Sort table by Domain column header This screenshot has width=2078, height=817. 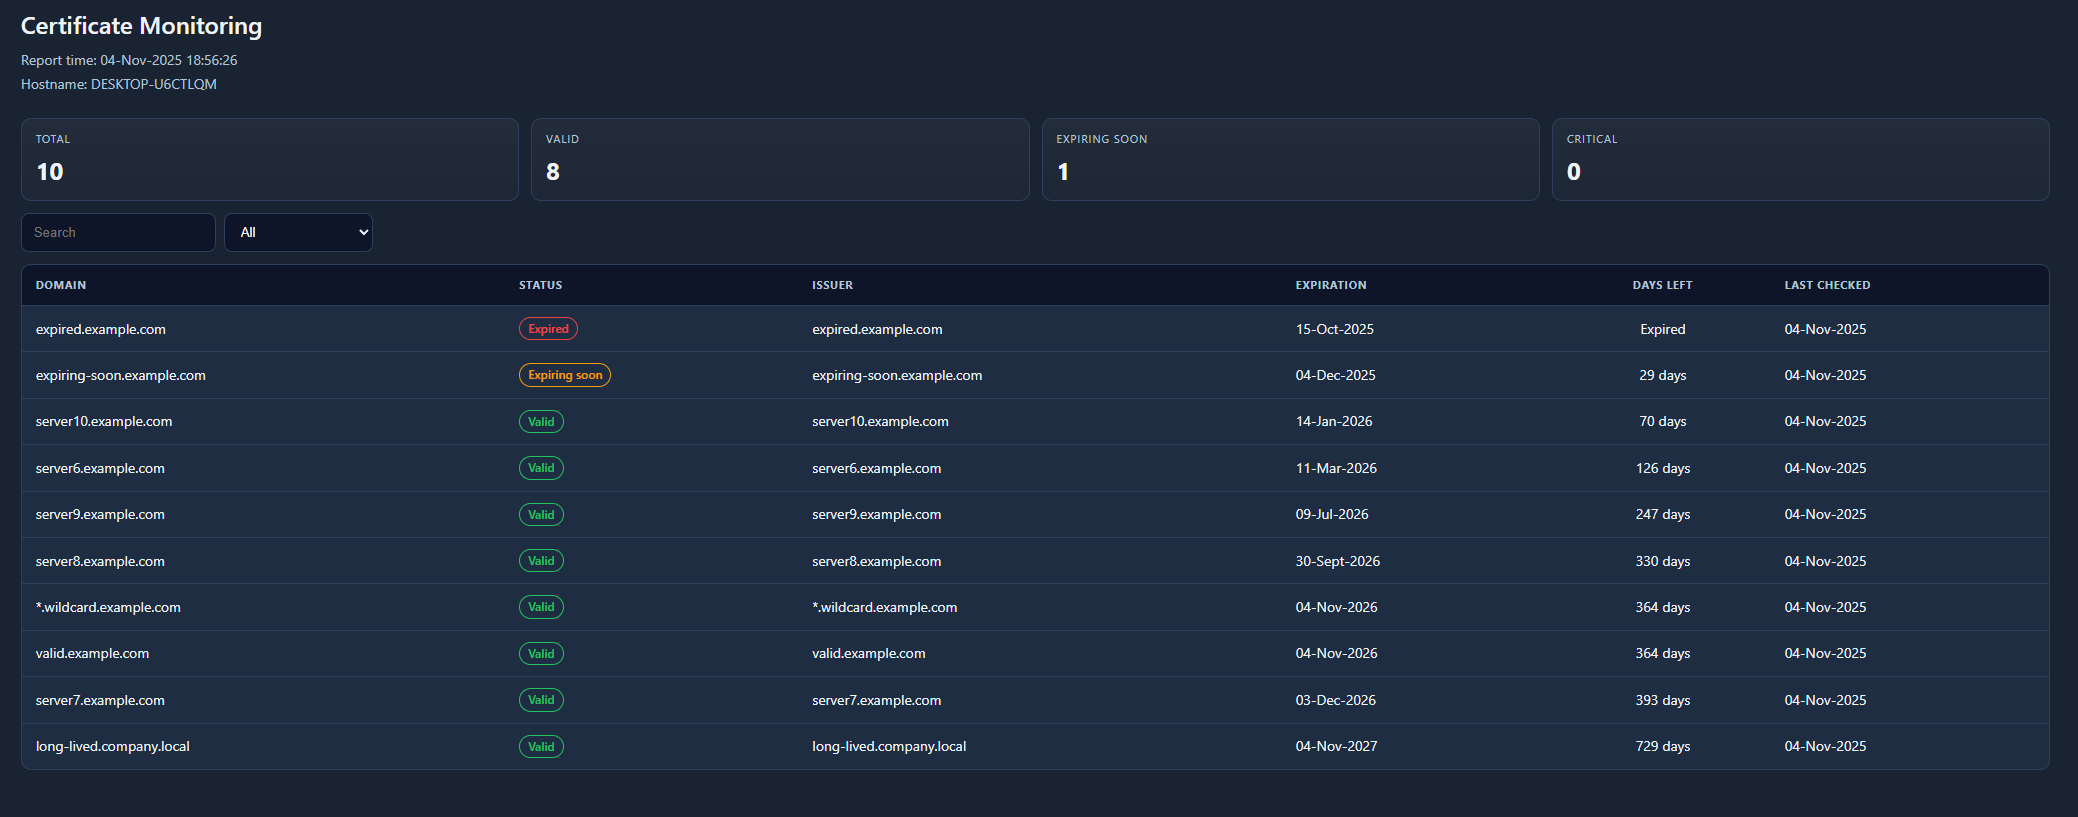point(61,285)
